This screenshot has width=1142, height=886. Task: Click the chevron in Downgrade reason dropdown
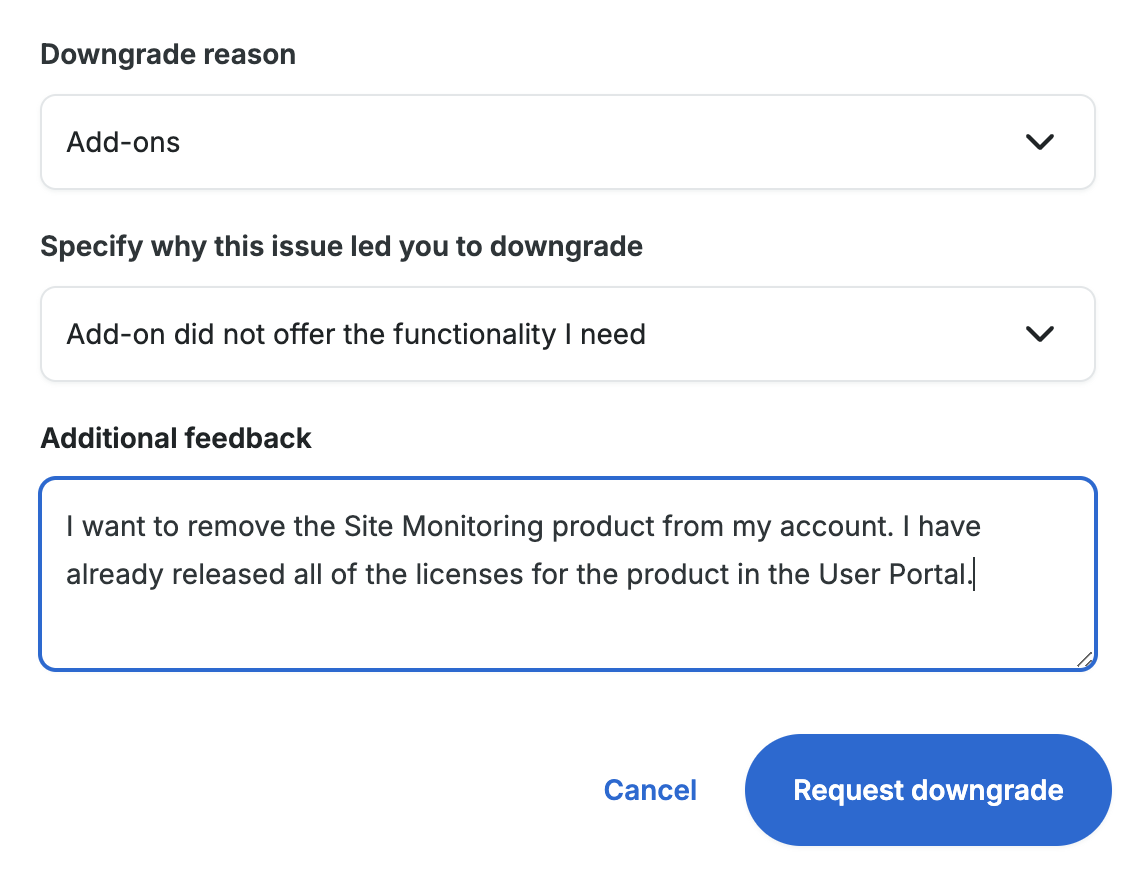pyautogui.click(x=1040, y=142)
